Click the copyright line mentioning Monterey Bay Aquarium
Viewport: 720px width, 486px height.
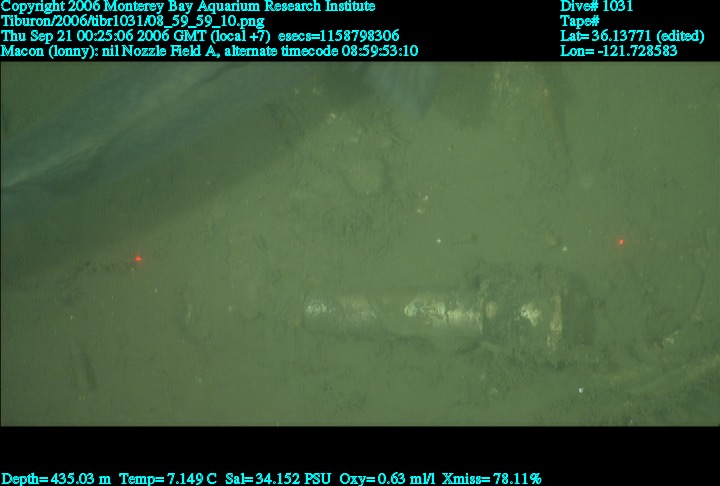pos(188,6)
